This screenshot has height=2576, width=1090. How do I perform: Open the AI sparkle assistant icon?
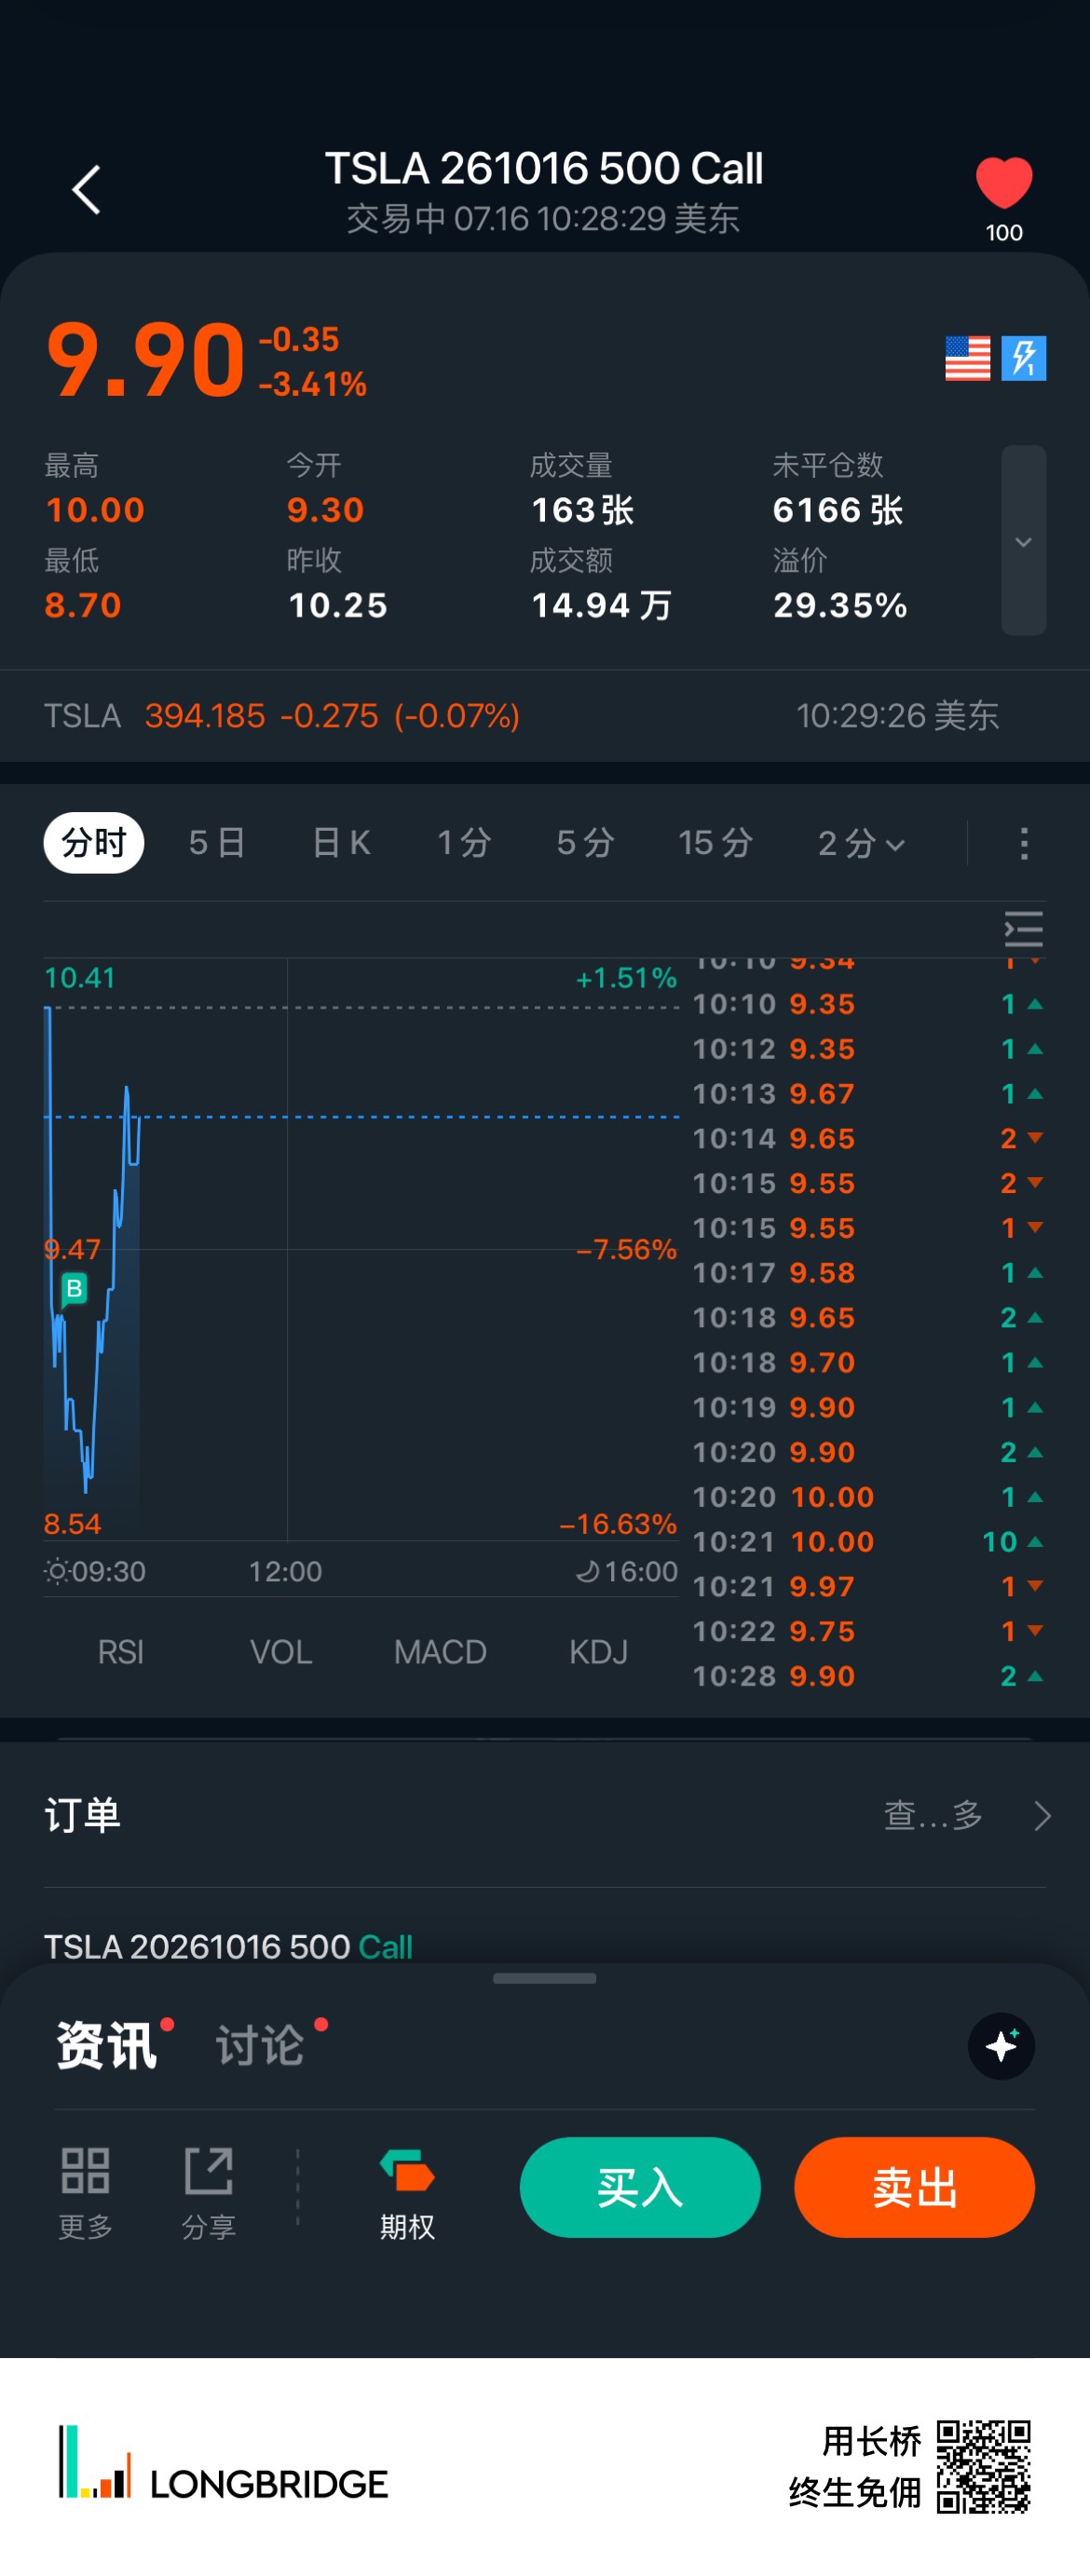(x=1001, y=2046)
